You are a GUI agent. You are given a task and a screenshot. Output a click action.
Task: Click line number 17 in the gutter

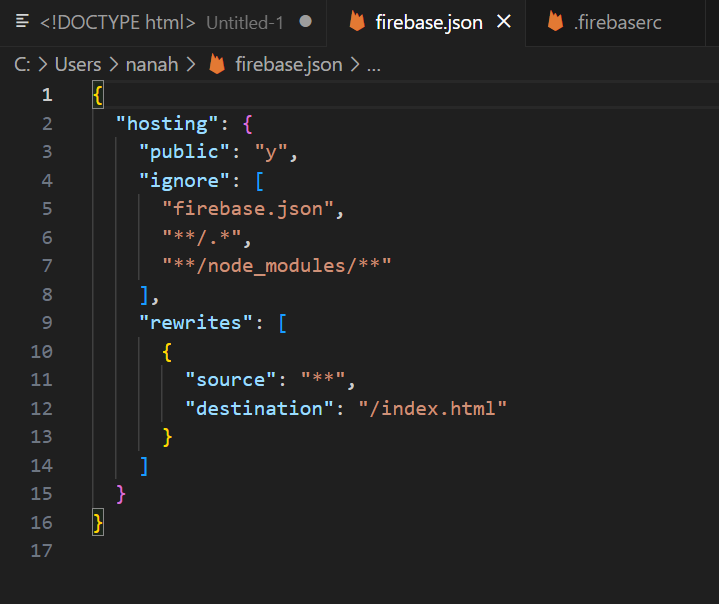click(x=42, y=551)
